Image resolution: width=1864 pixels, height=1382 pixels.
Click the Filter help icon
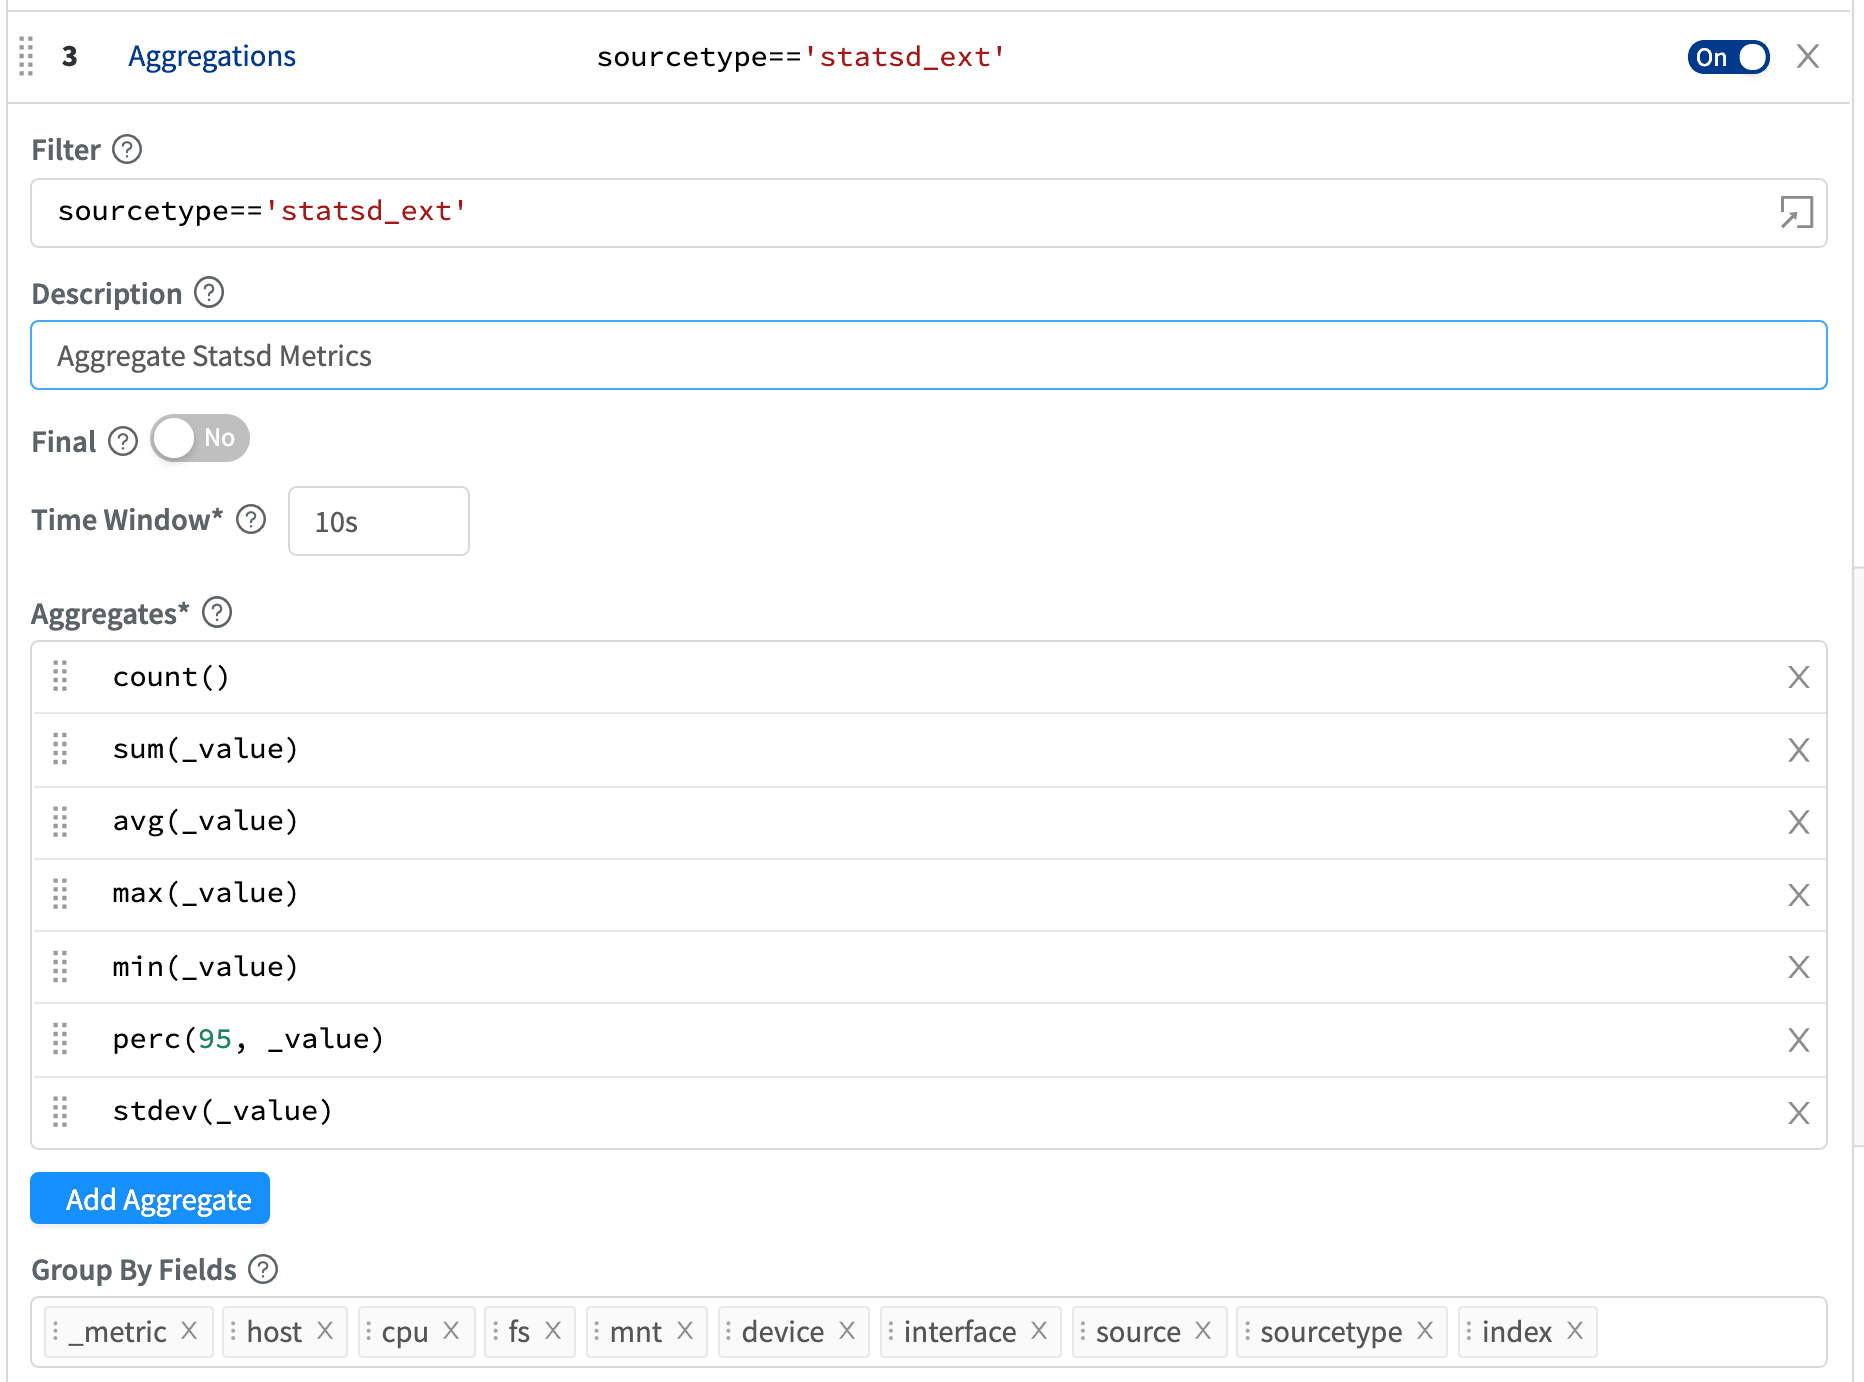coord(127,150)
